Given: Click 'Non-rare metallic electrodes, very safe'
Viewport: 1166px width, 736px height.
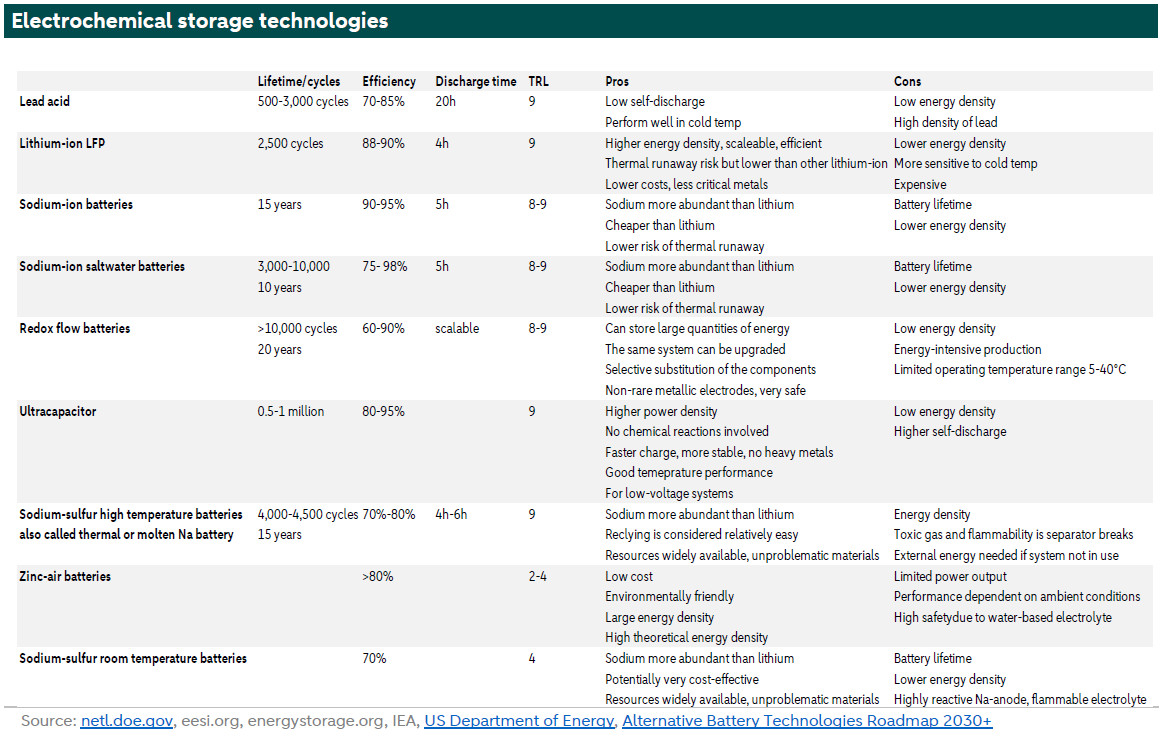Looking at the screenshot, I should click(705, 390).
